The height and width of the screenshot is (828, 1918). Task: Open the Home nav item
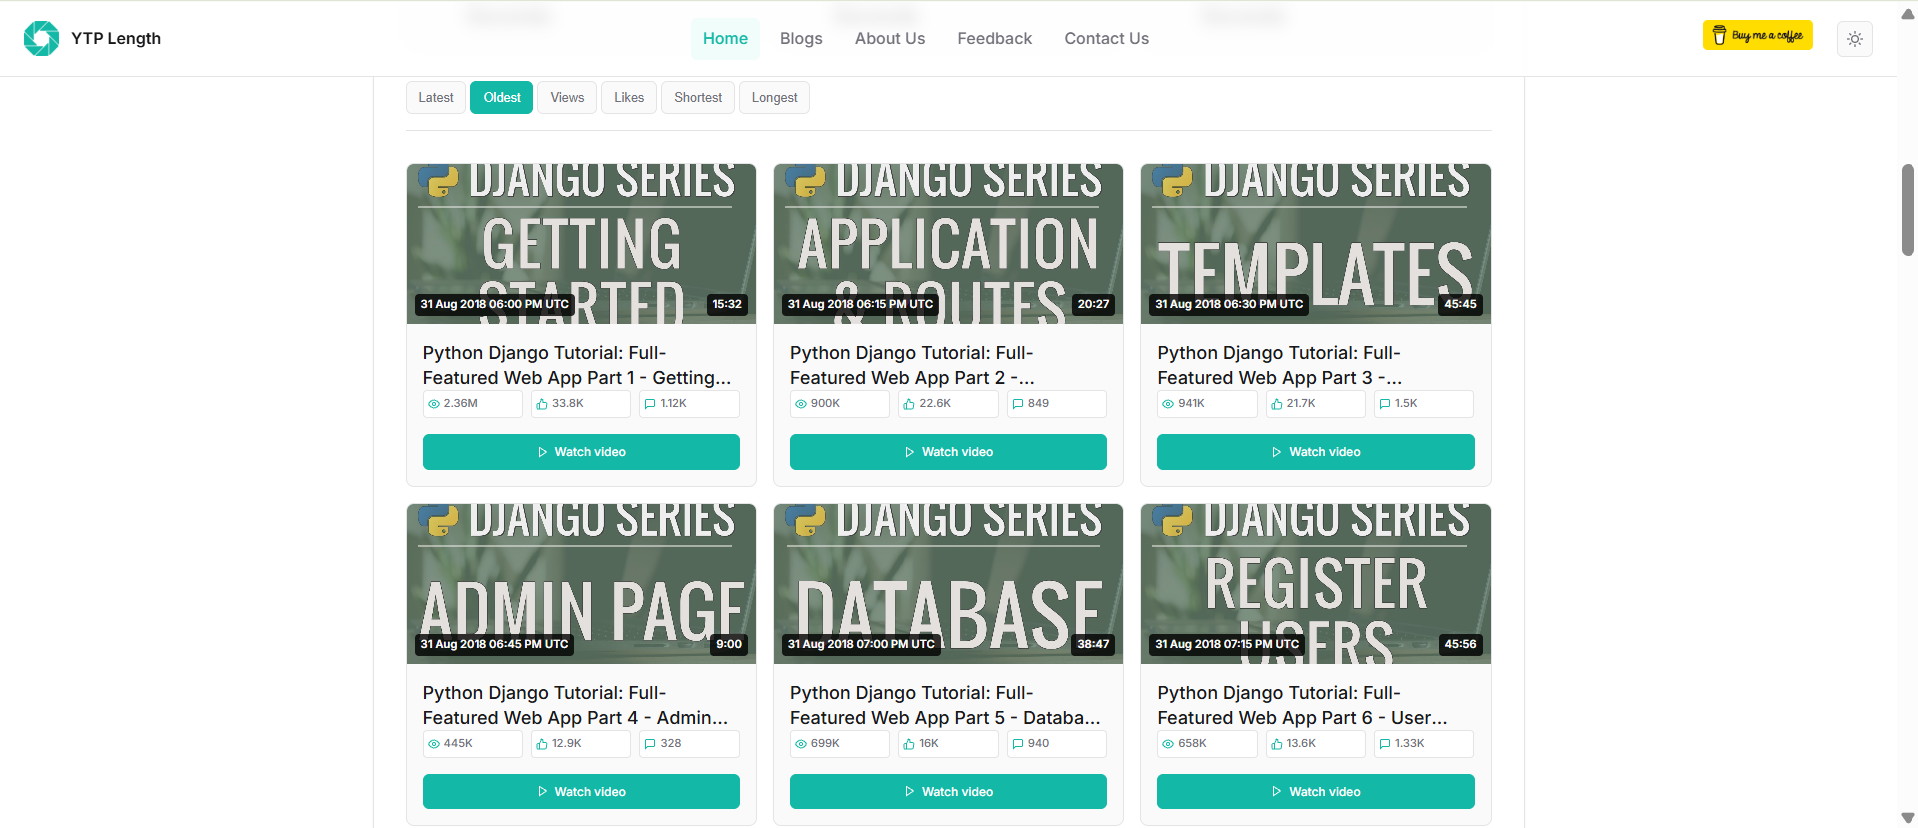click(725, 38)
